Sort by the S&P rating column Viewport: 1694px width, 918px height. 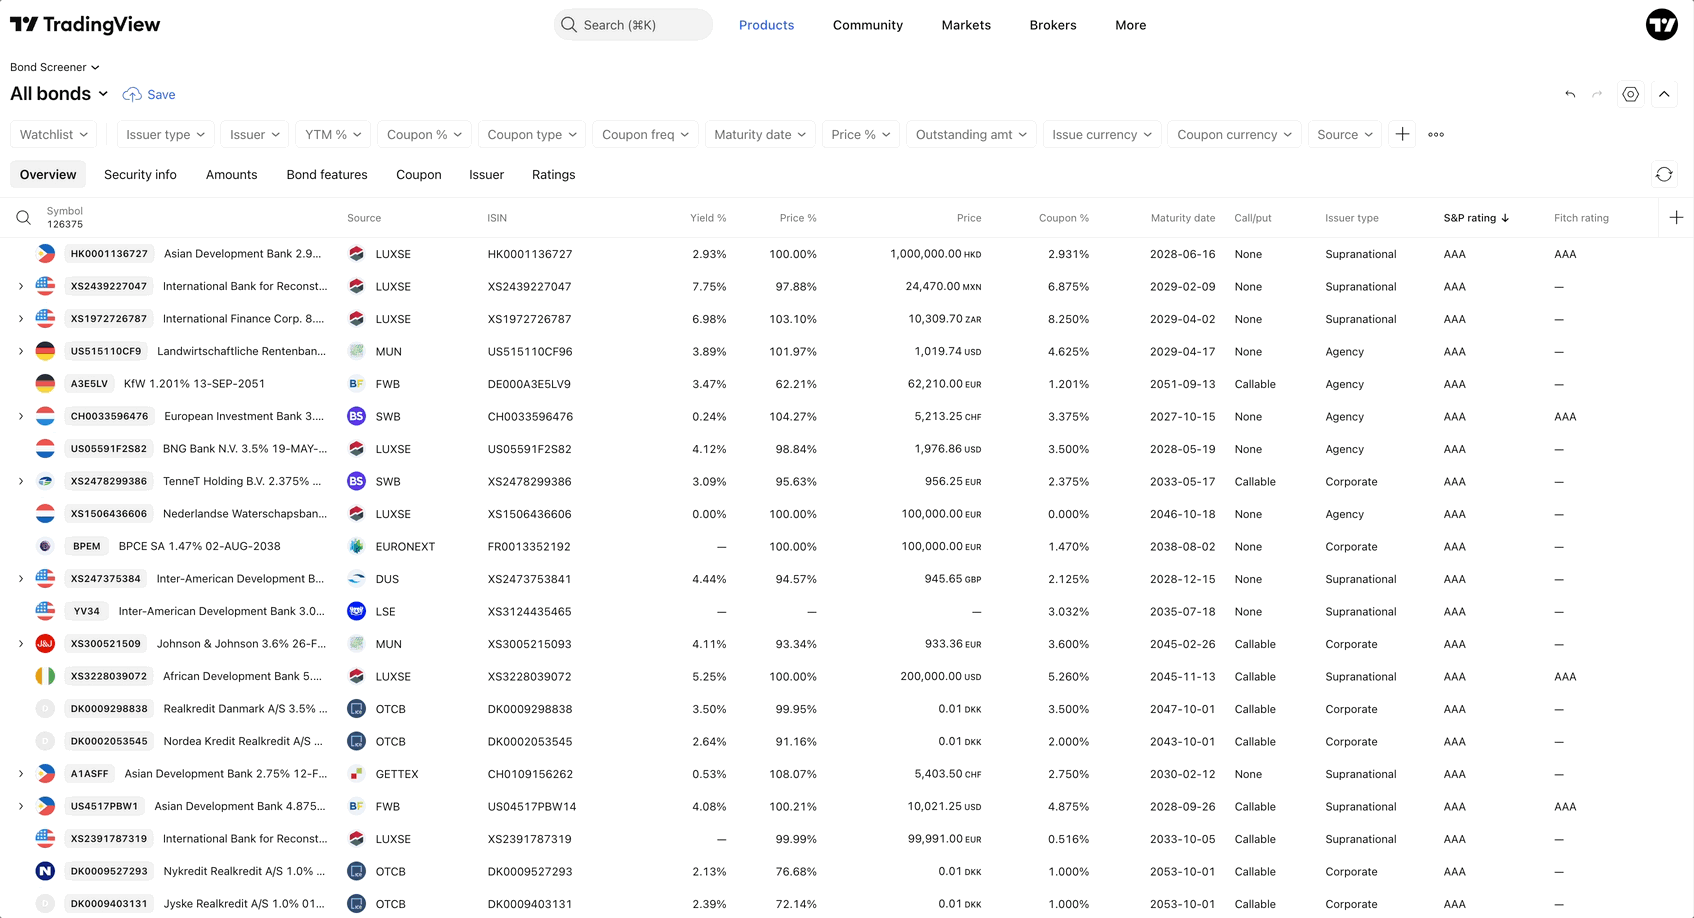(x=1476, y=218)
